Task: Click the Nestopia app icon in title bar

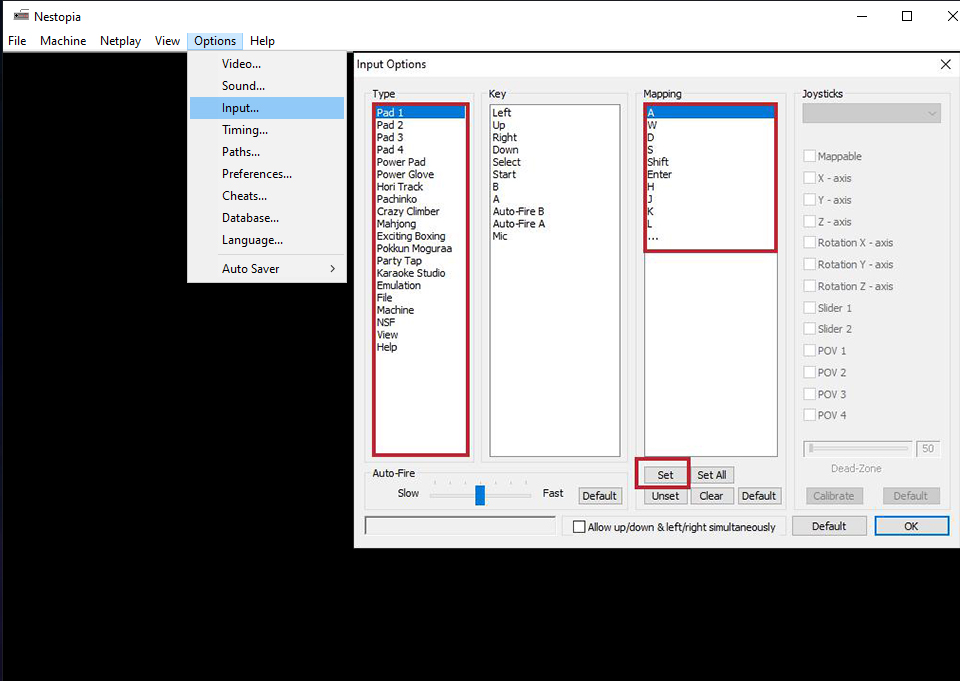Action: pos(21,15)
